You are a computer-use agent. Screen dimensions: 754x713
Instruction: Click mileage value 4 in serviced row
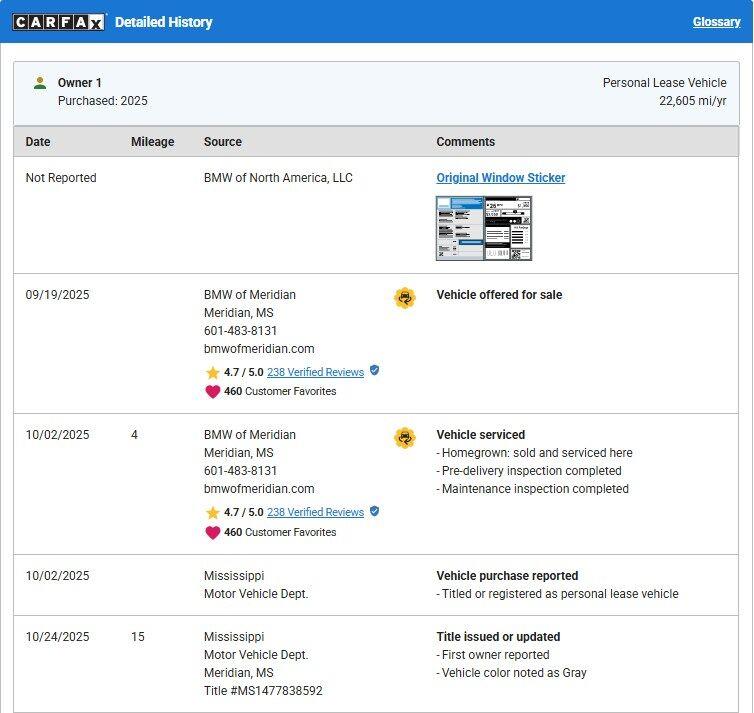(x=134, y=435)
